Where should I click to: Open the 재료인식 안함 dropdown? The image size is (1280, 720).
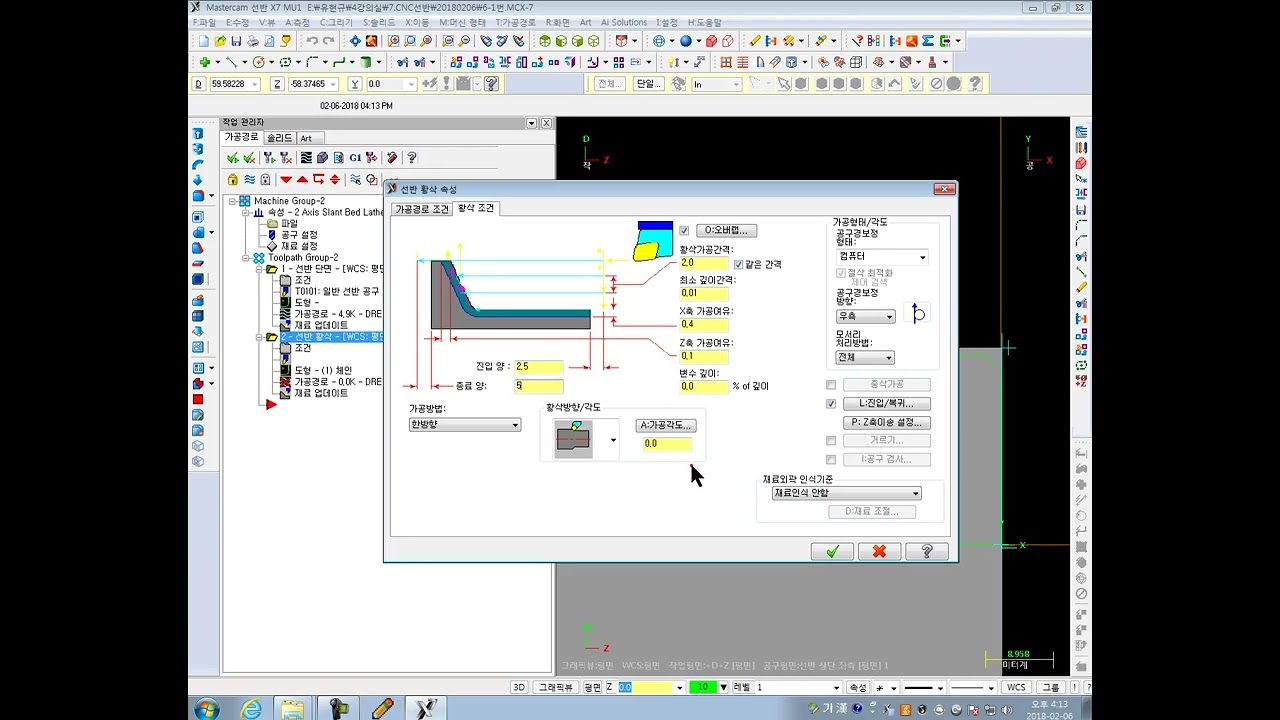846,493
